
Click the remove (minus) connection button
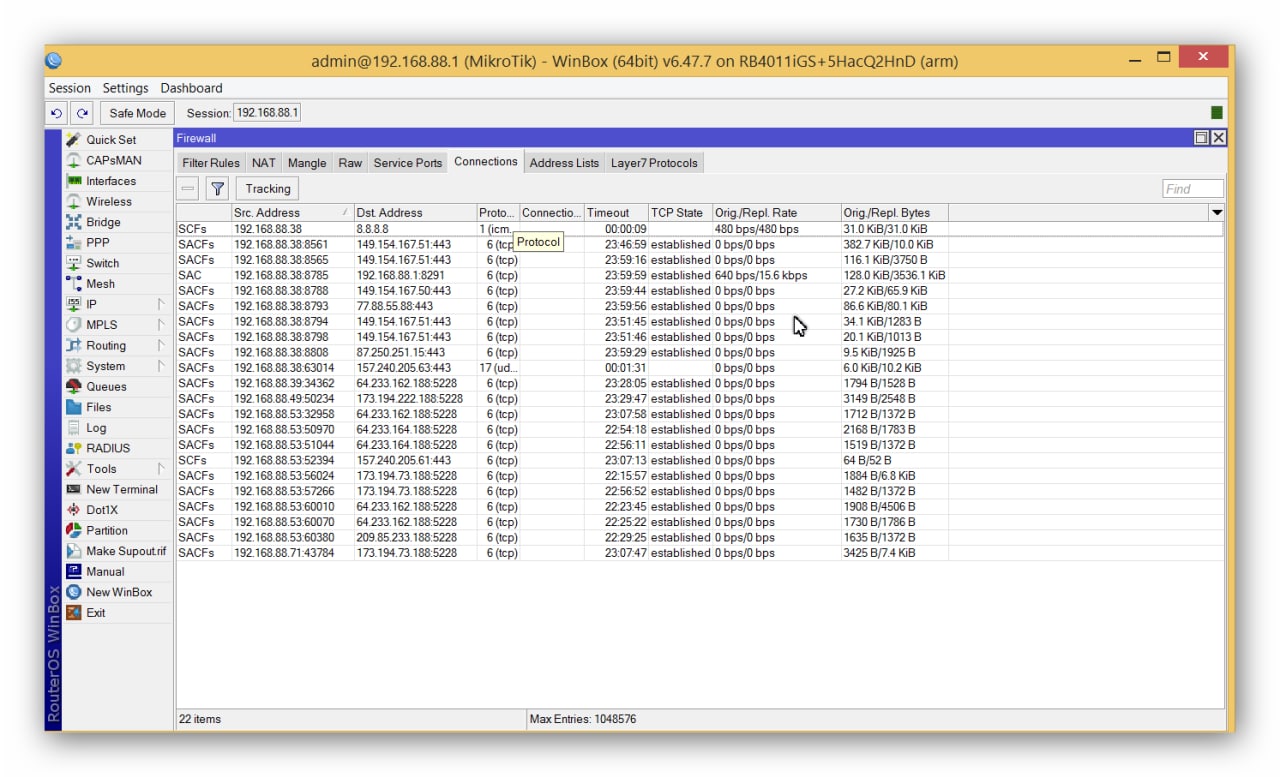coord(188,188)
